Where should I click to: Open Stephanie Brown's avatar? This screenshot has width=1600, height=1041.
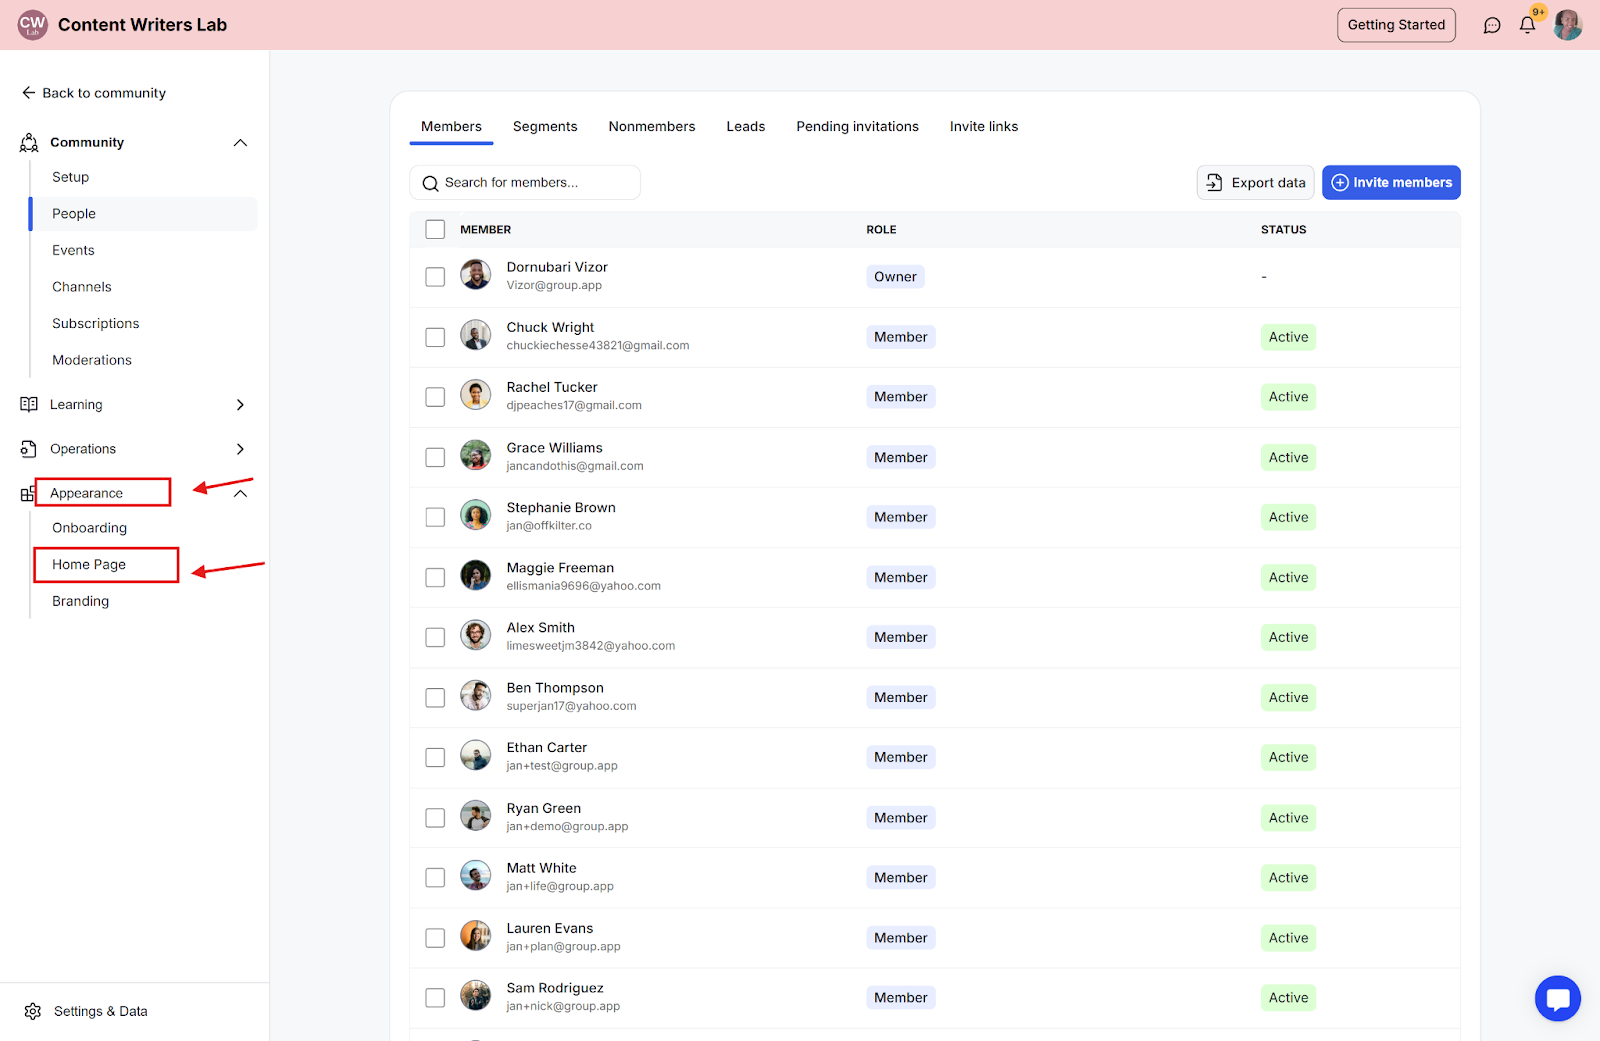(x=475, y=515)
